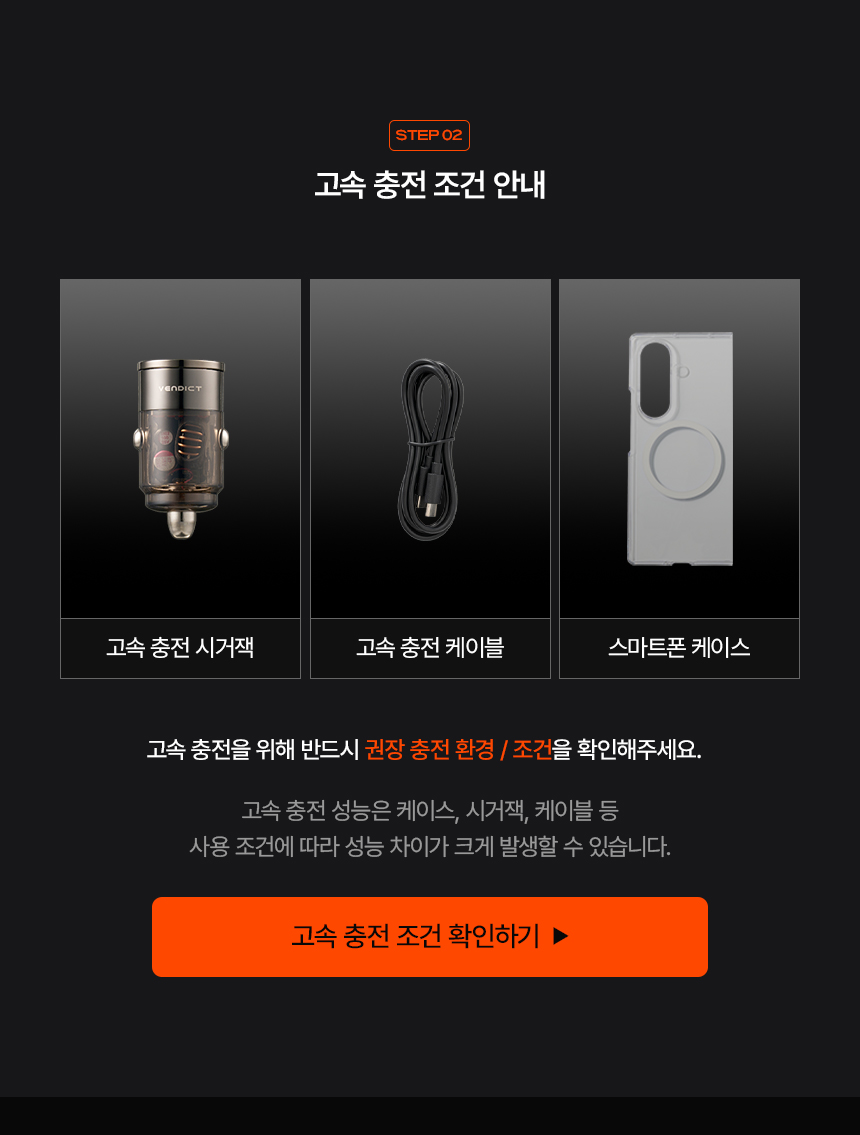Screen dimensions: 860x1135
Task: Click the 고속 충전 조건 확인하기 button
Action: click(x=430, y=937)
